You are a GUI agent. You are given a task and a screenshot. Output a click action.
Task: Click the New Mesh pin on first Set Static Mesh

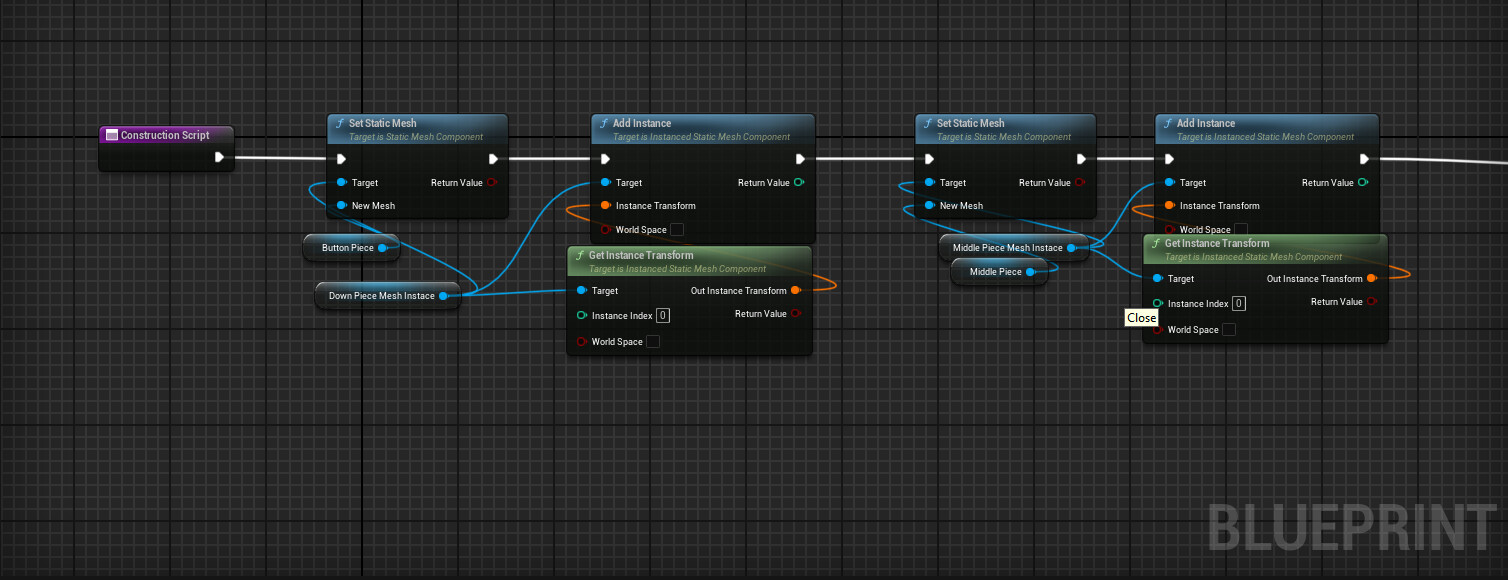[341, 206]
